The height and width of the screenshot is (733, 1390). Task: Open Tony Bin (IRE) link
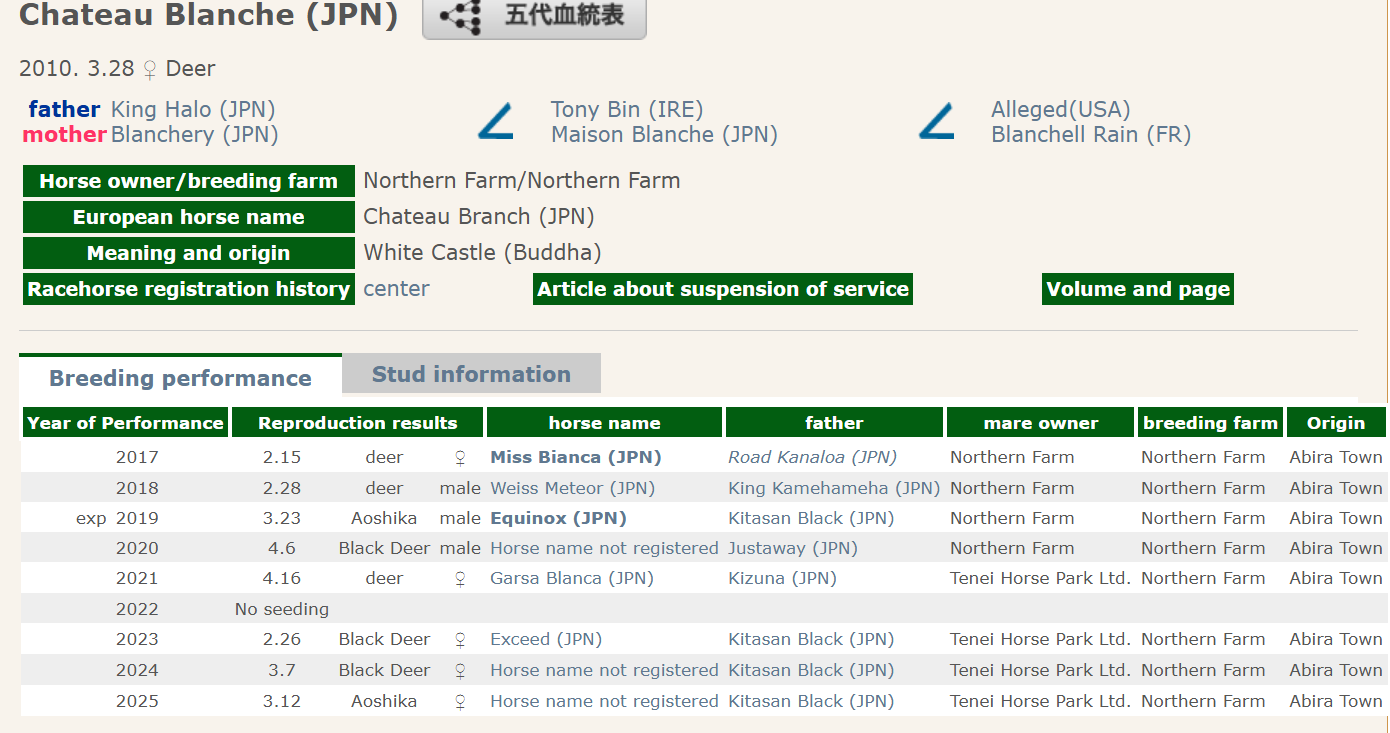(627, 109)
